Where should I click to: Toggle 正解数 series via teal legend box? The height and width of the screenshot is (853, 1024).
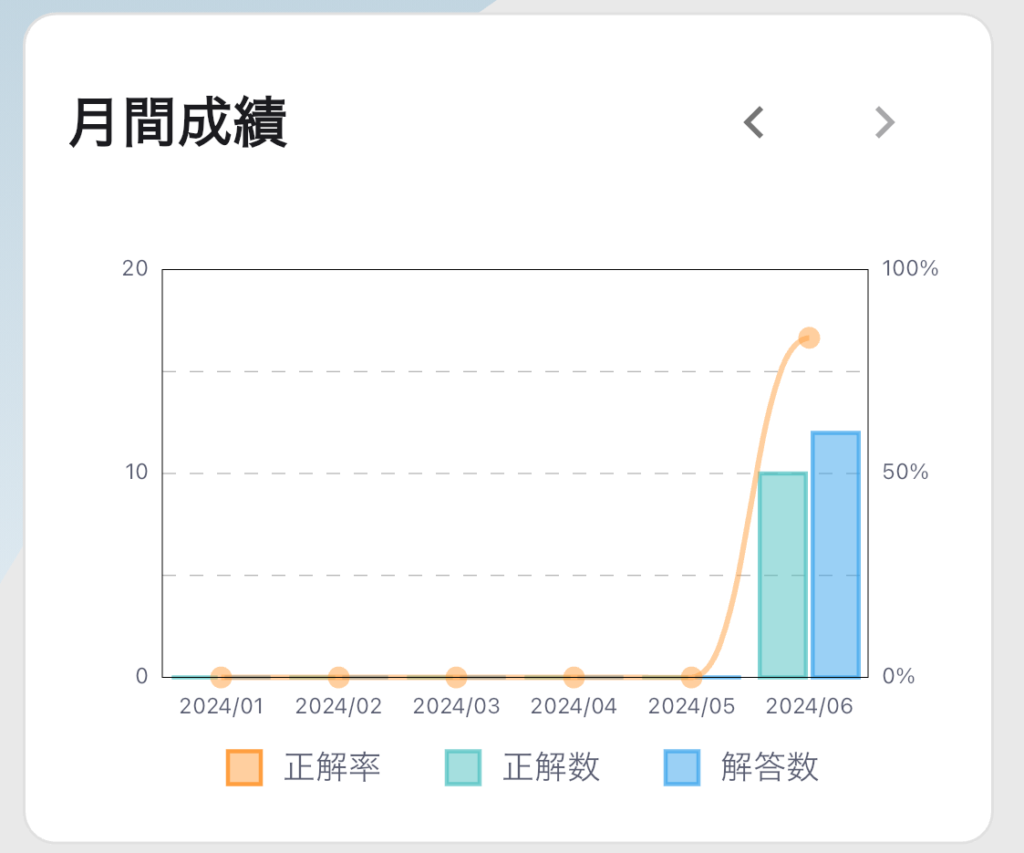(x=463, y=767)
